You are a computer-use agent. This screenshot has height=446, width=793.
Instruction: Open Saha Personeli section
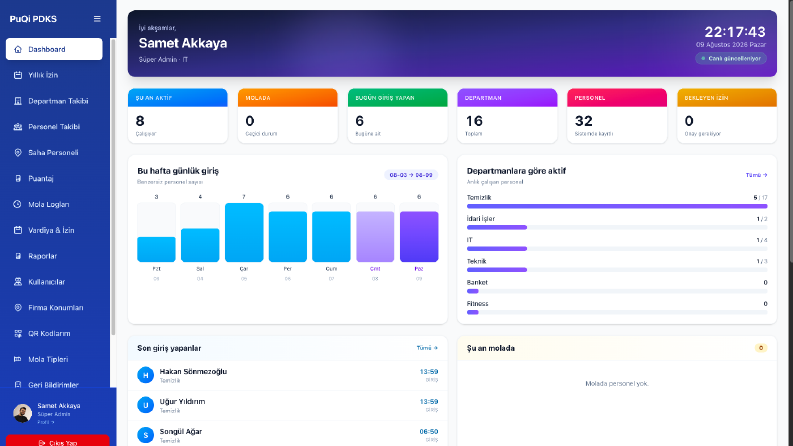coord(54,152)
